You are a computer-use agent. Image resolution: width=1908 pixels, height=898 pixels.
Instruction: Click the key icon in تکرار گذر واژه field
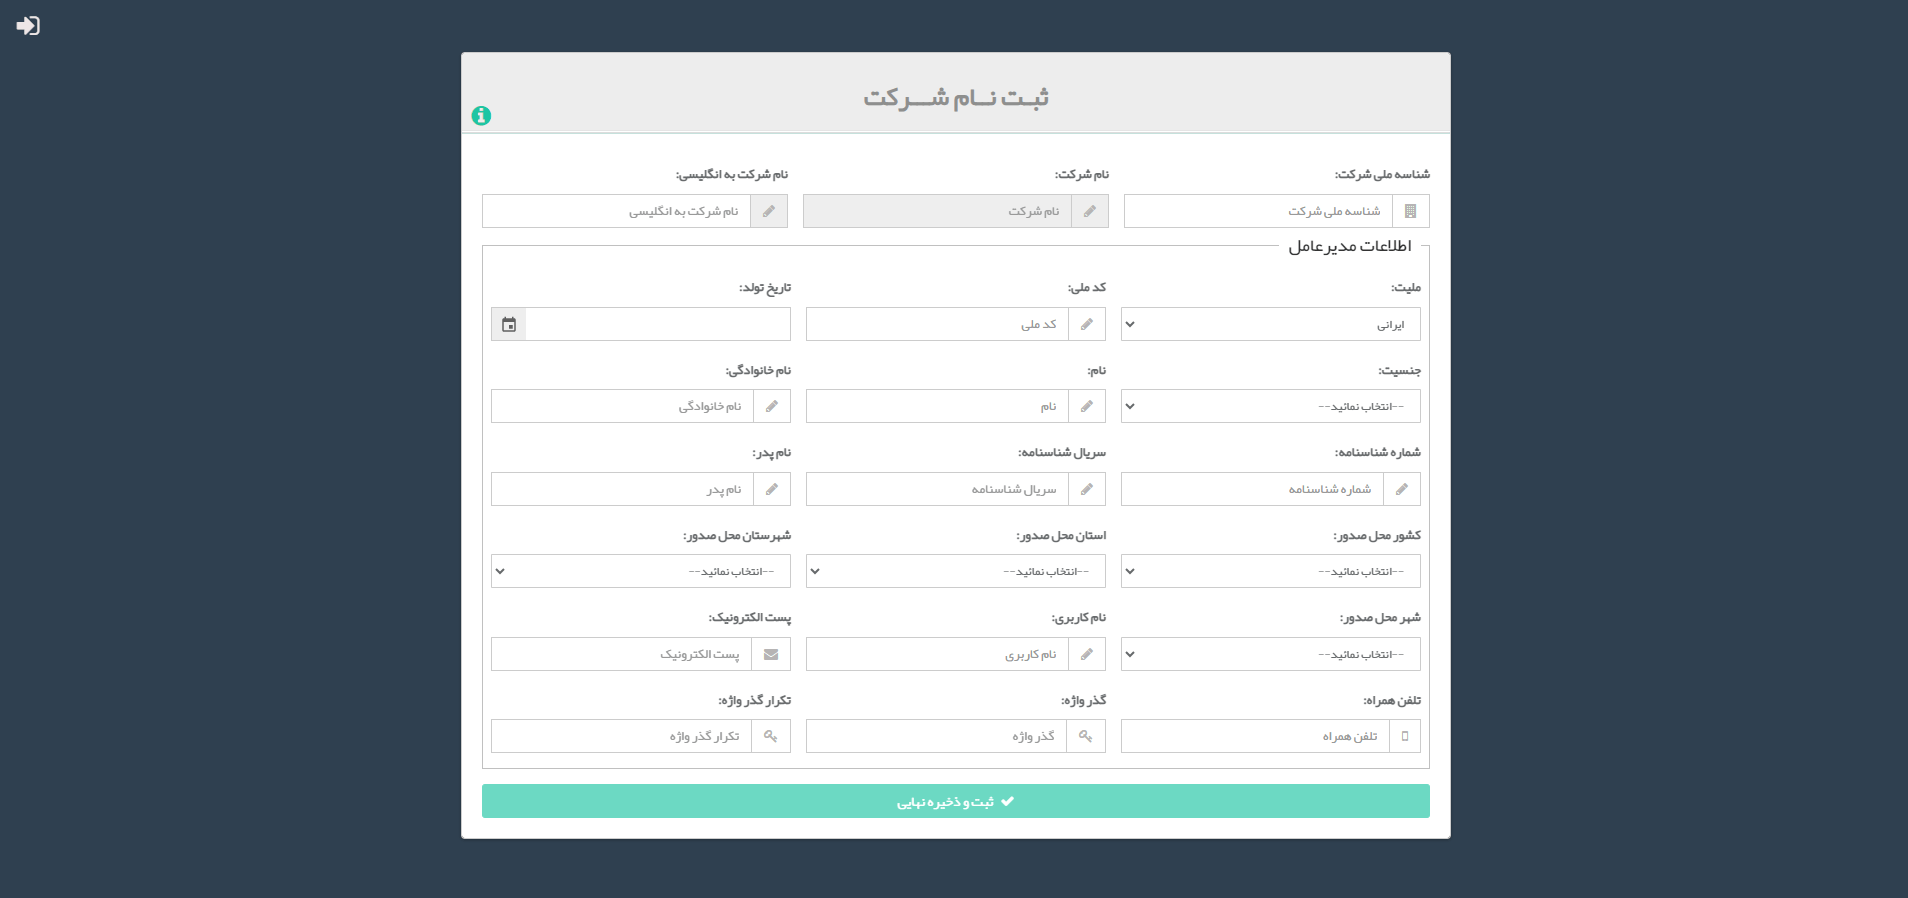[x=771, y=736]
